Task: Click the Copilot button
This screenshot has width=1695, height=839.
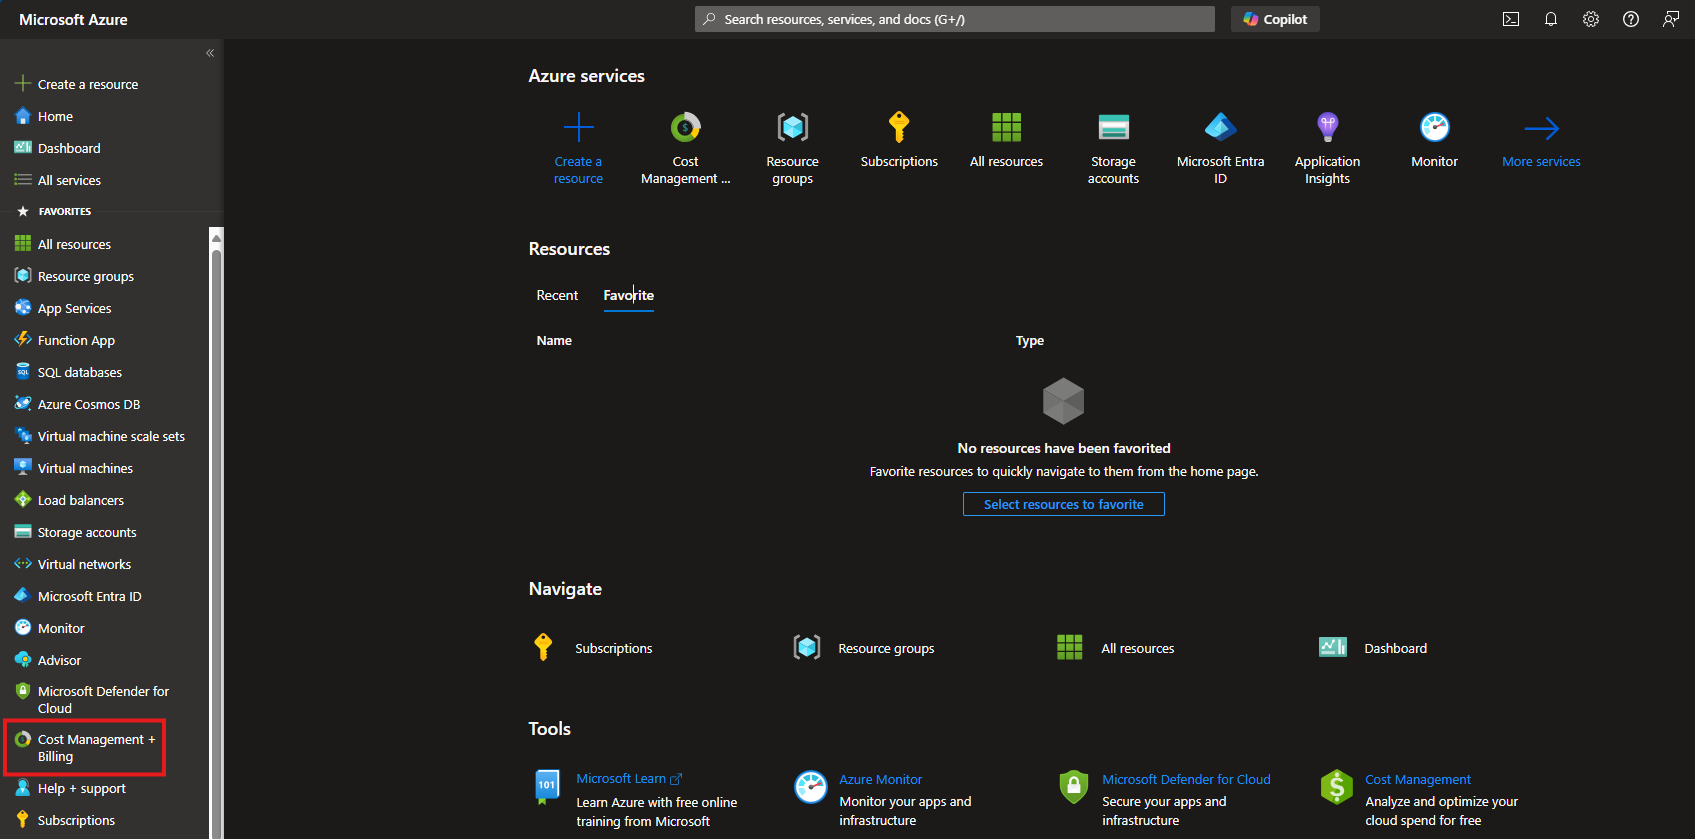Action: [x=1275, y=19]
